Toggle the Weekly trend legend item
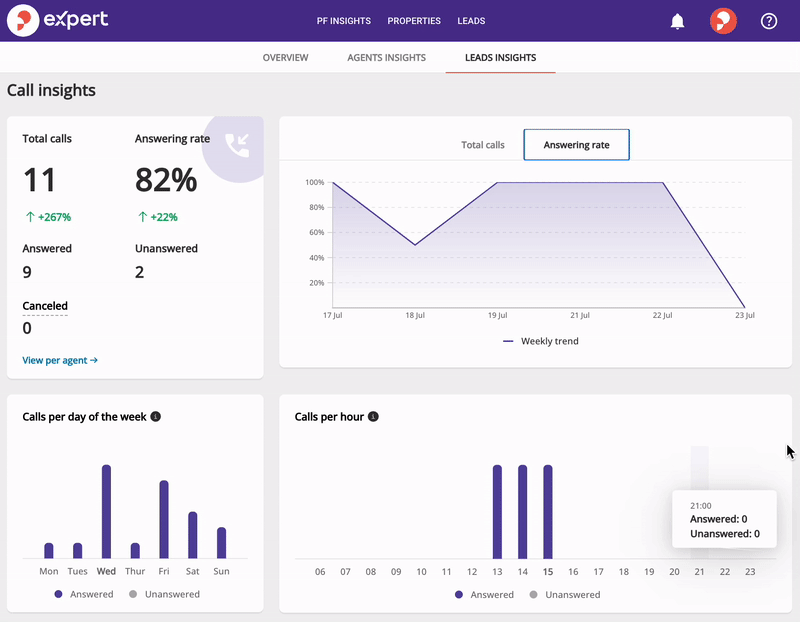 tap(541, 341)
